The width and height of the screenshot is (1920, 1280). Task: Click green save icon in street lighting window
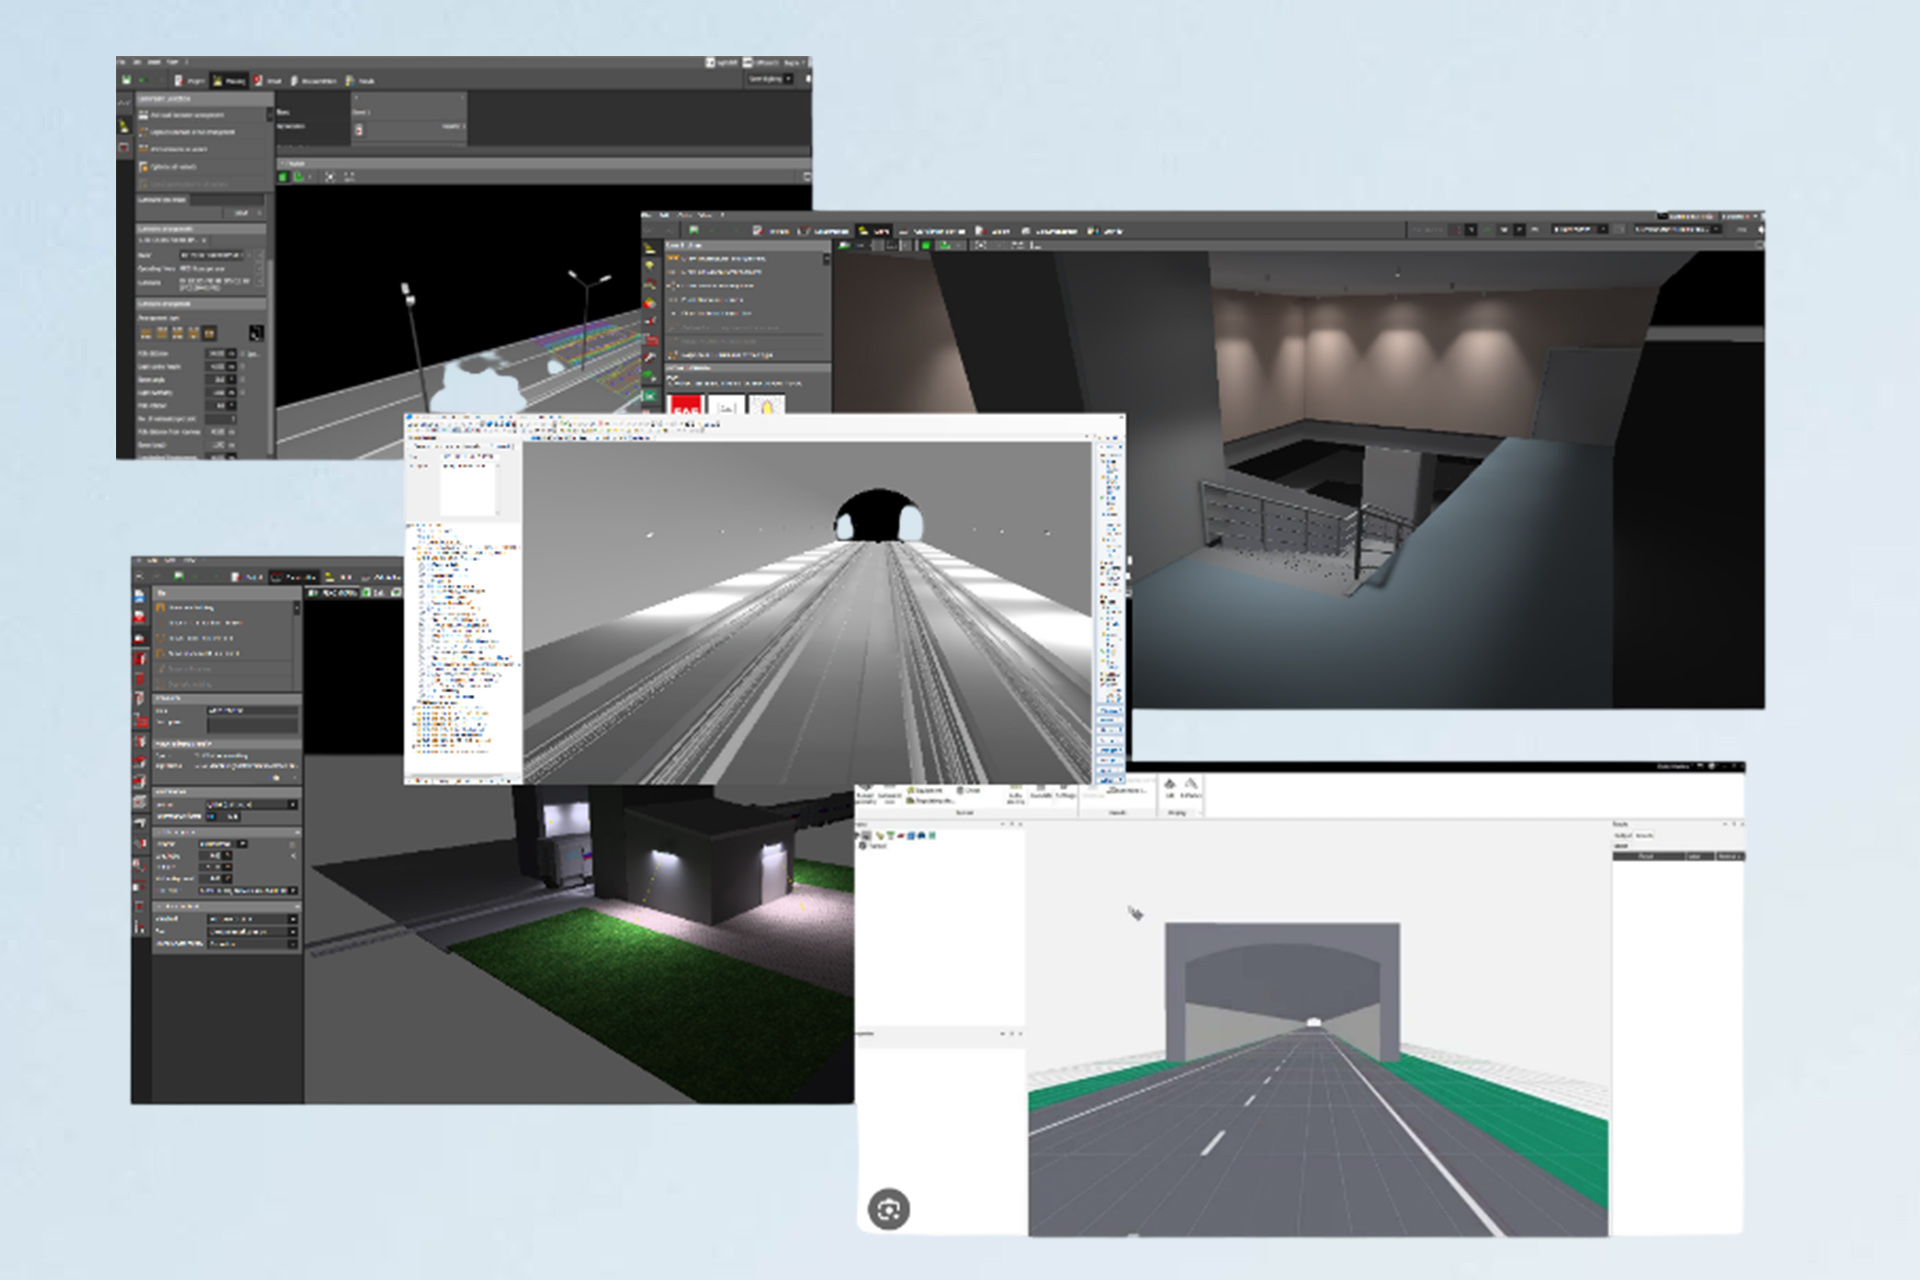127,80
